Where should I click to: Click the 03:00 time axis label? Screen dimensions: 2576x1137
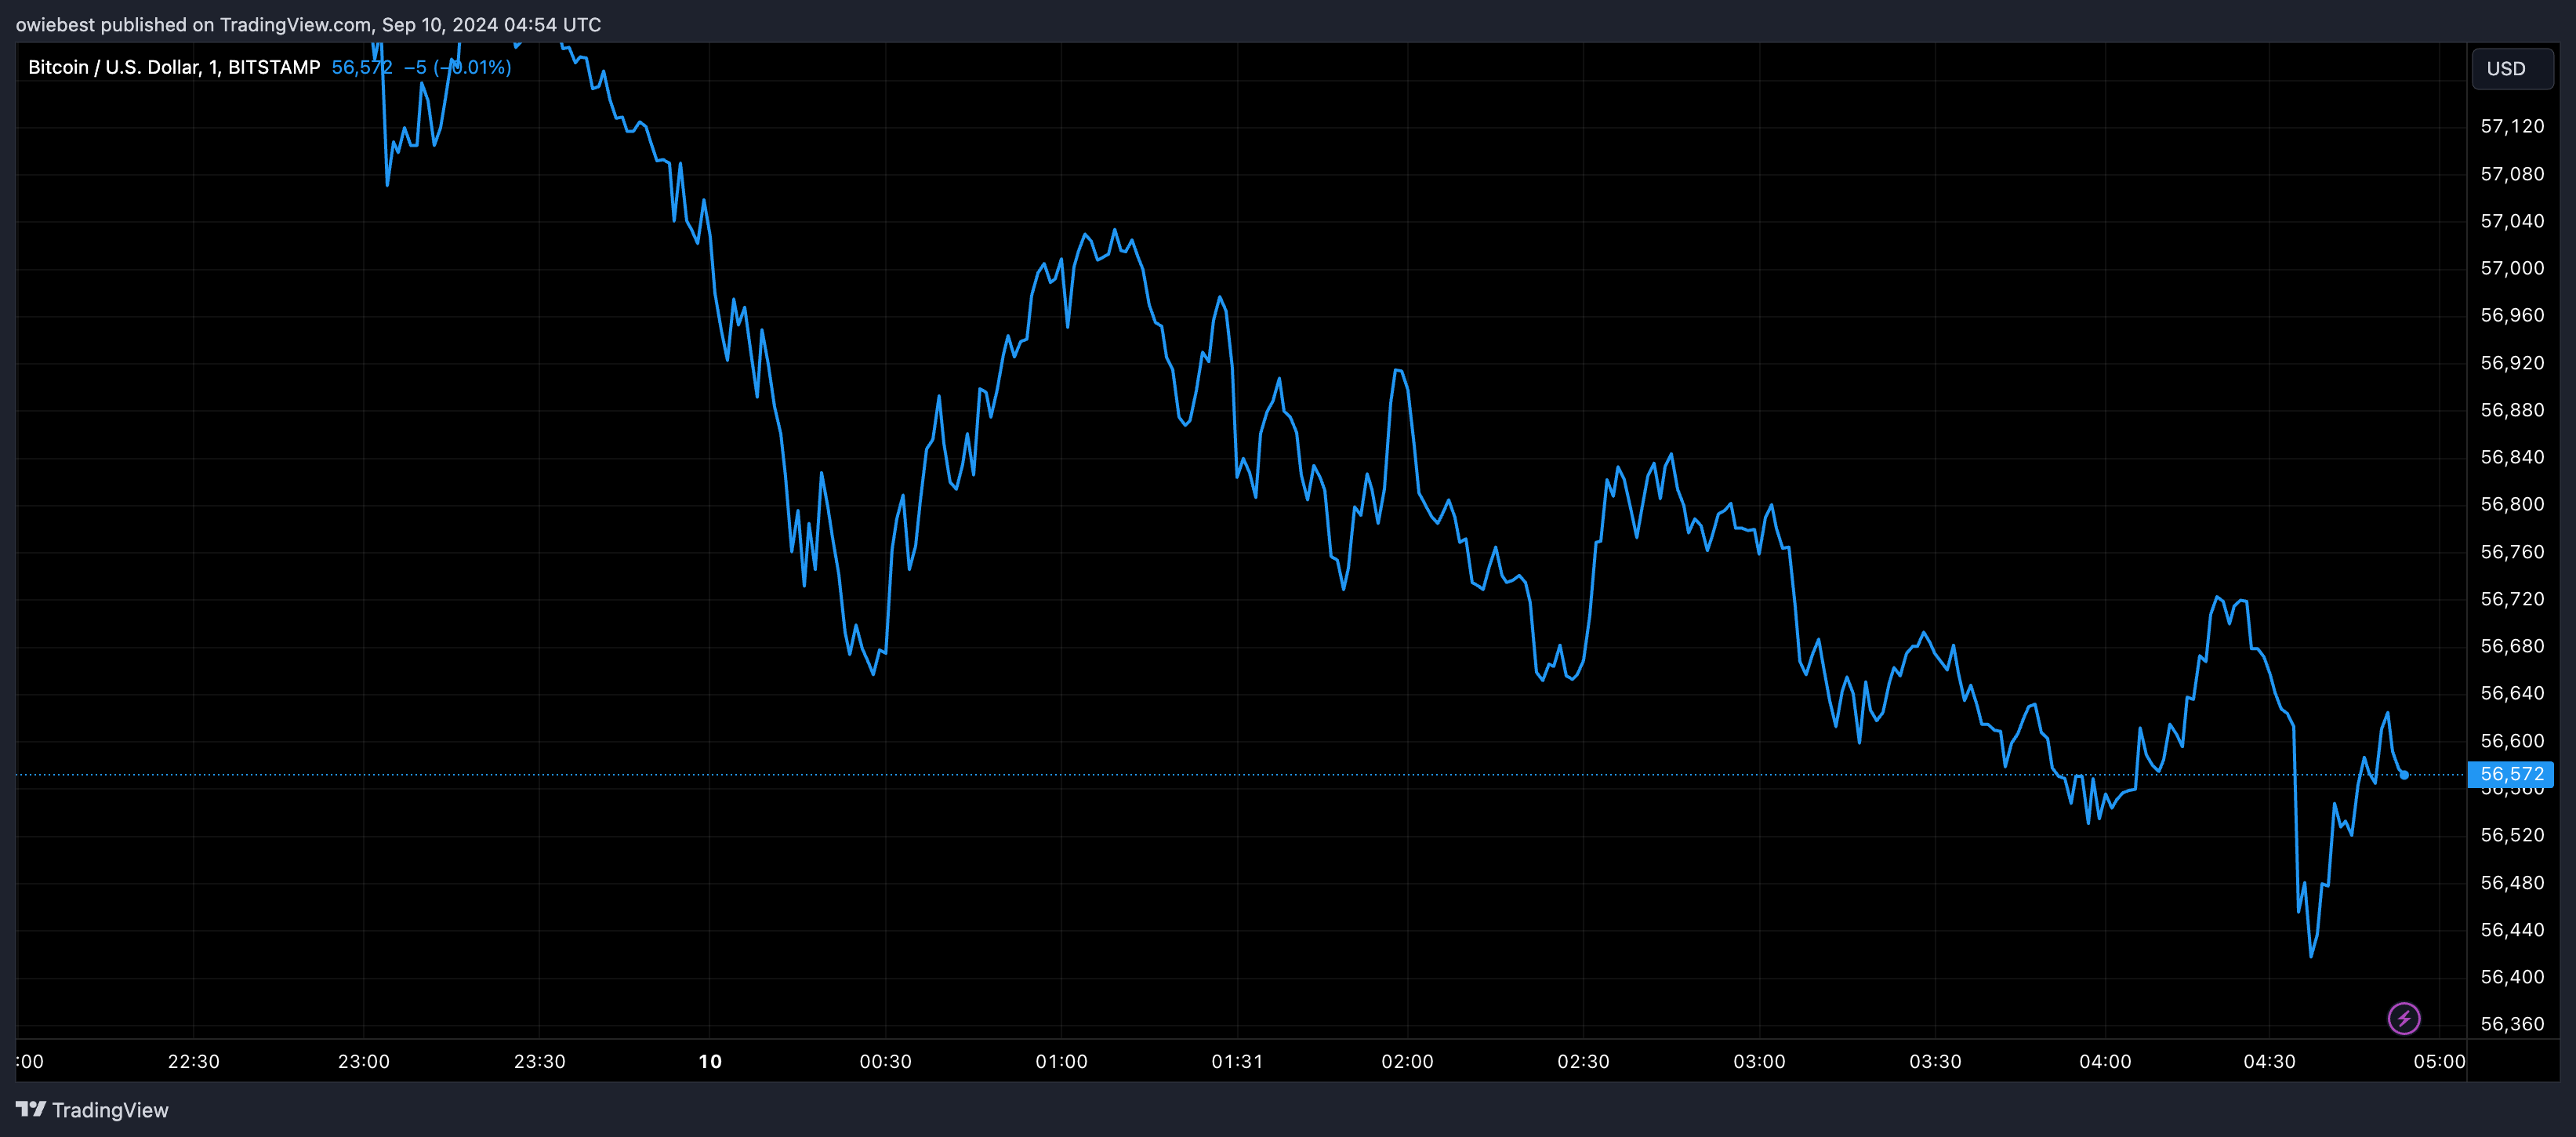(1759, 1061)
